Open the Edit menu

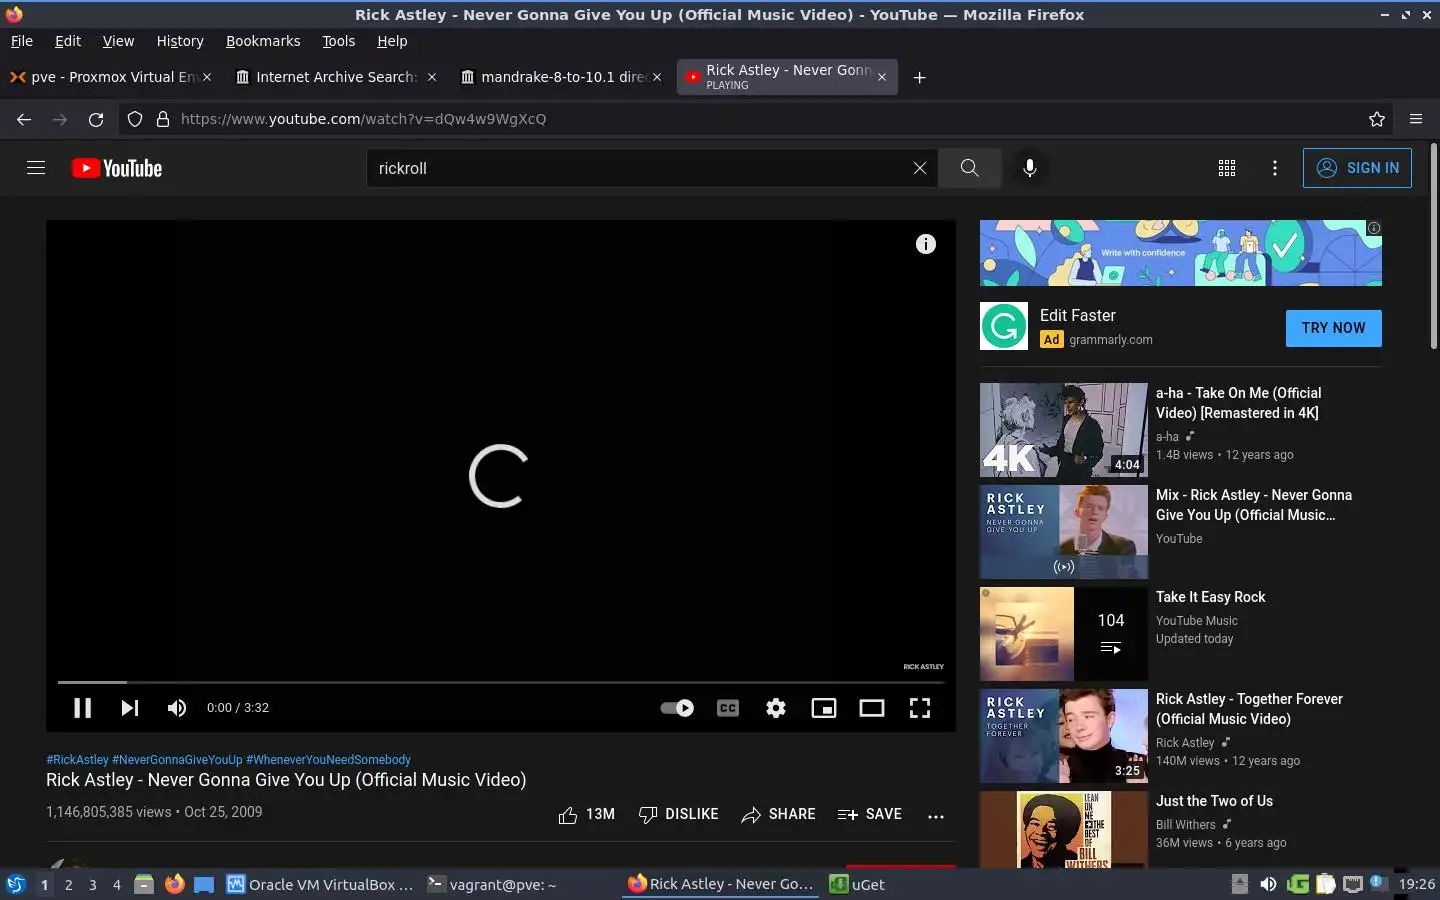click(x=68, y=41)
